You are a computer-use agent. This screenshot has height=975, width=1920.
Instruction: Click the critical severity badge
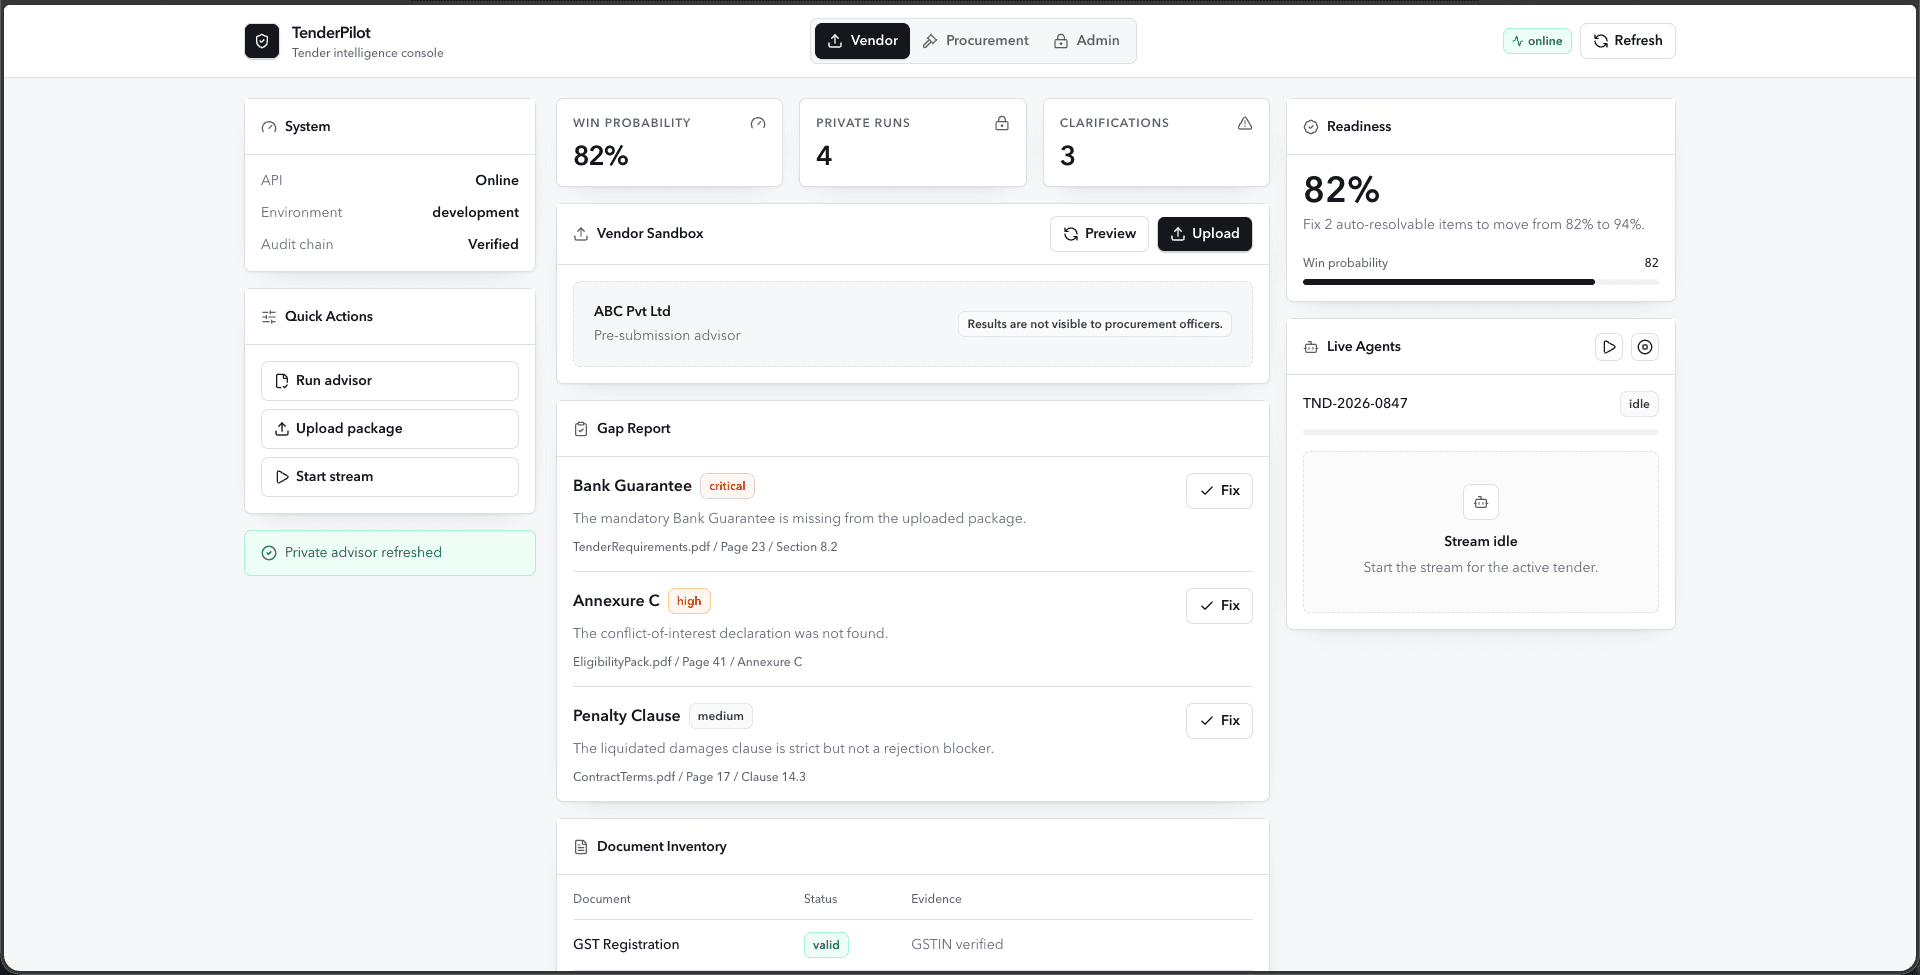[x=727, y=486]
